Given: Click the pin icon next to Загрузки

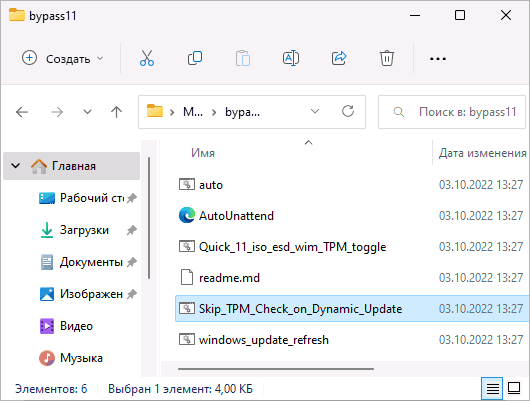Looking at the screenshot, I should coord(131,230).
